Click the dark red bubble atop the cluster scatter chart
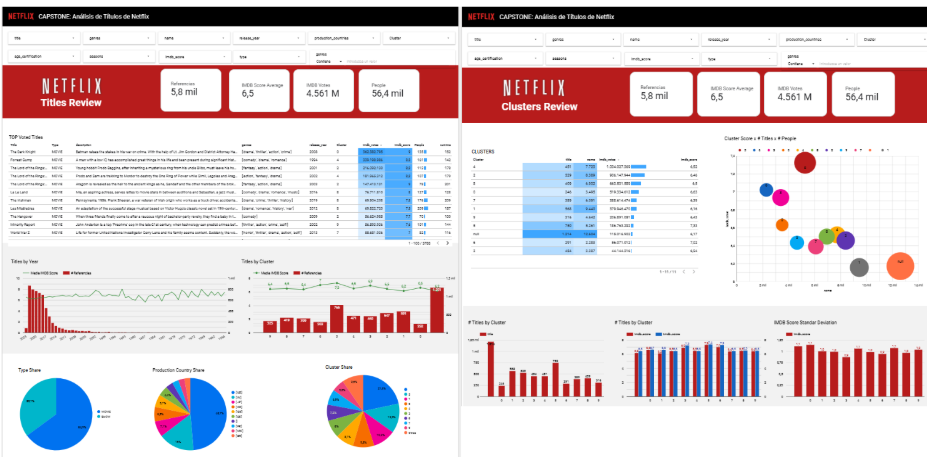927x457 pixels. 805,162
